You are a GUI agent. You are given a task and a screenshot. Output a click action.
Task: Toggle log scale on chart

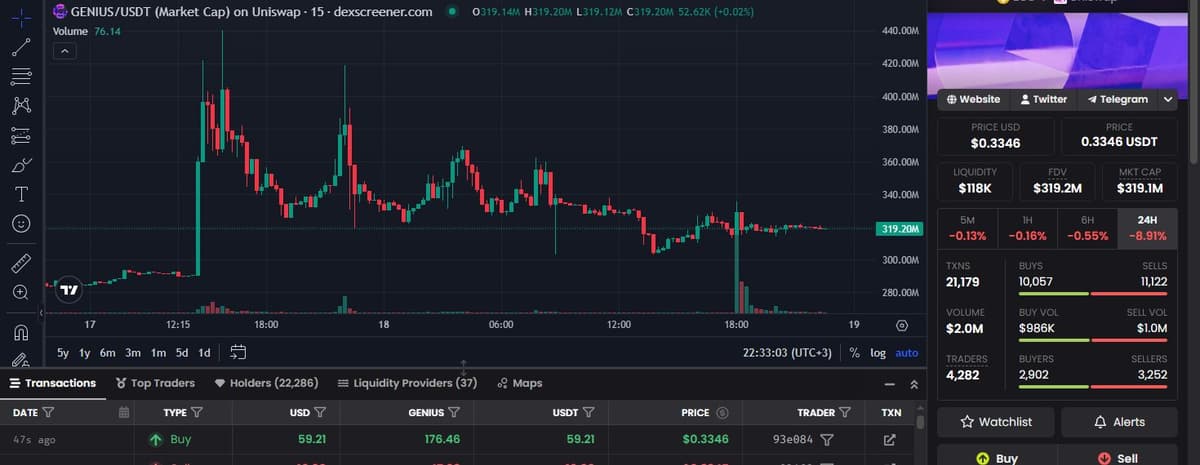point(878,352)
